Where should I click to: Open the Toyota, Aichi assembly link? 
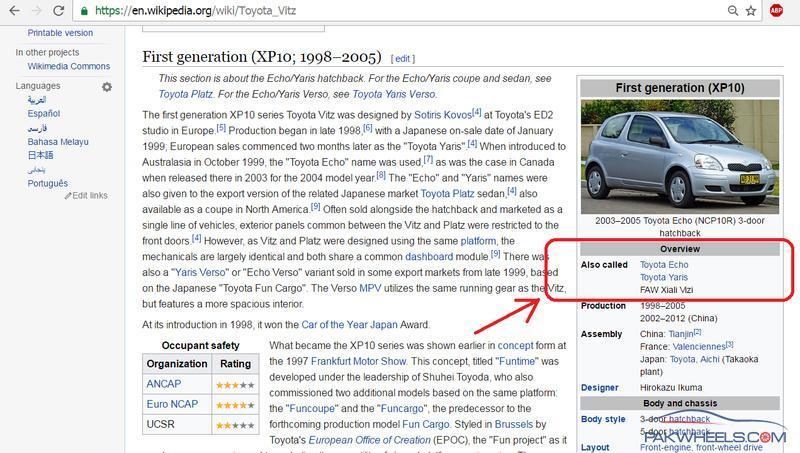coord(694,360)
